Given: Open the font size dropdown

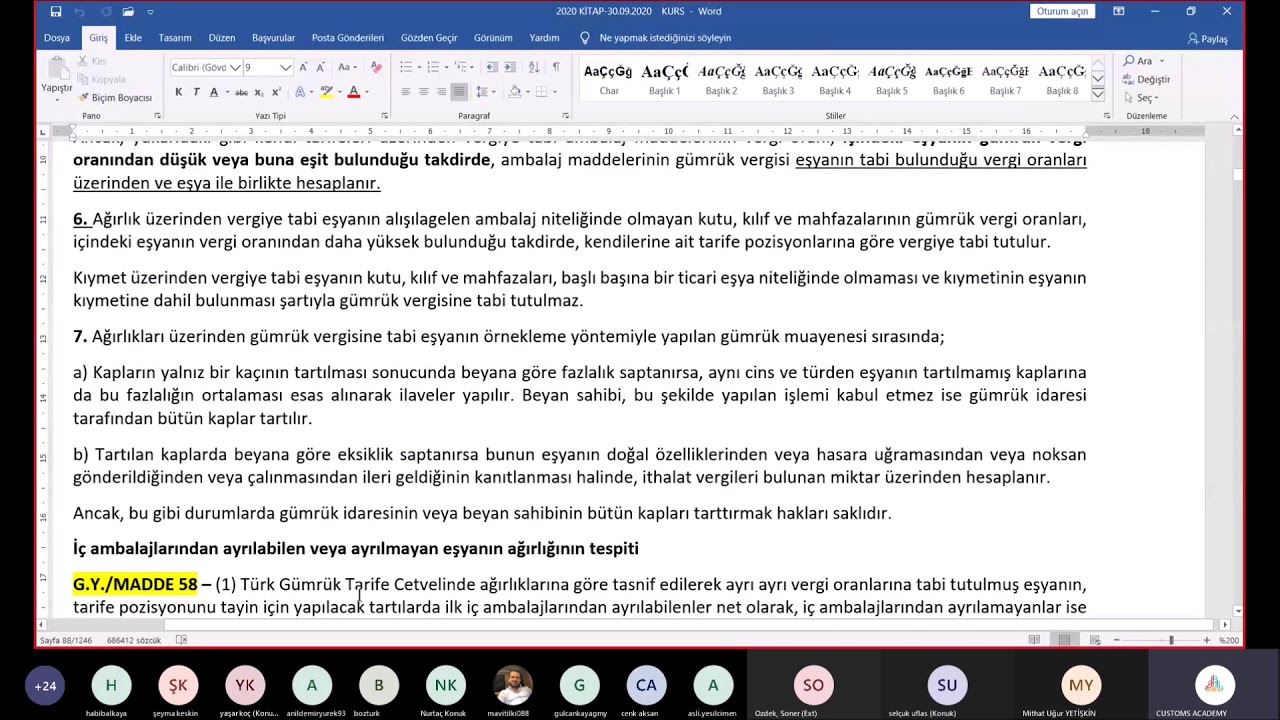Looking at the screenshot, I should [285, 67].
